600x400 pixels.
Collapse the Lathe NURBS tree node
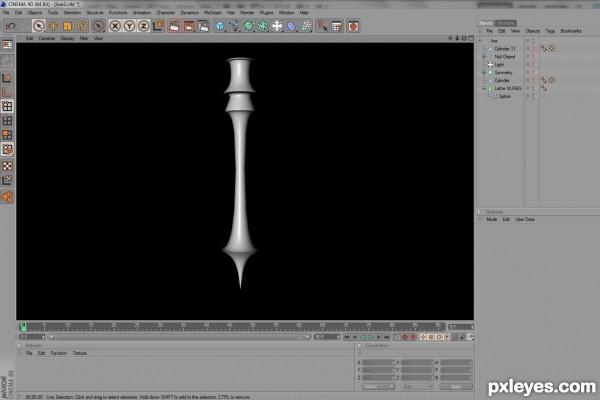point(484,88)
